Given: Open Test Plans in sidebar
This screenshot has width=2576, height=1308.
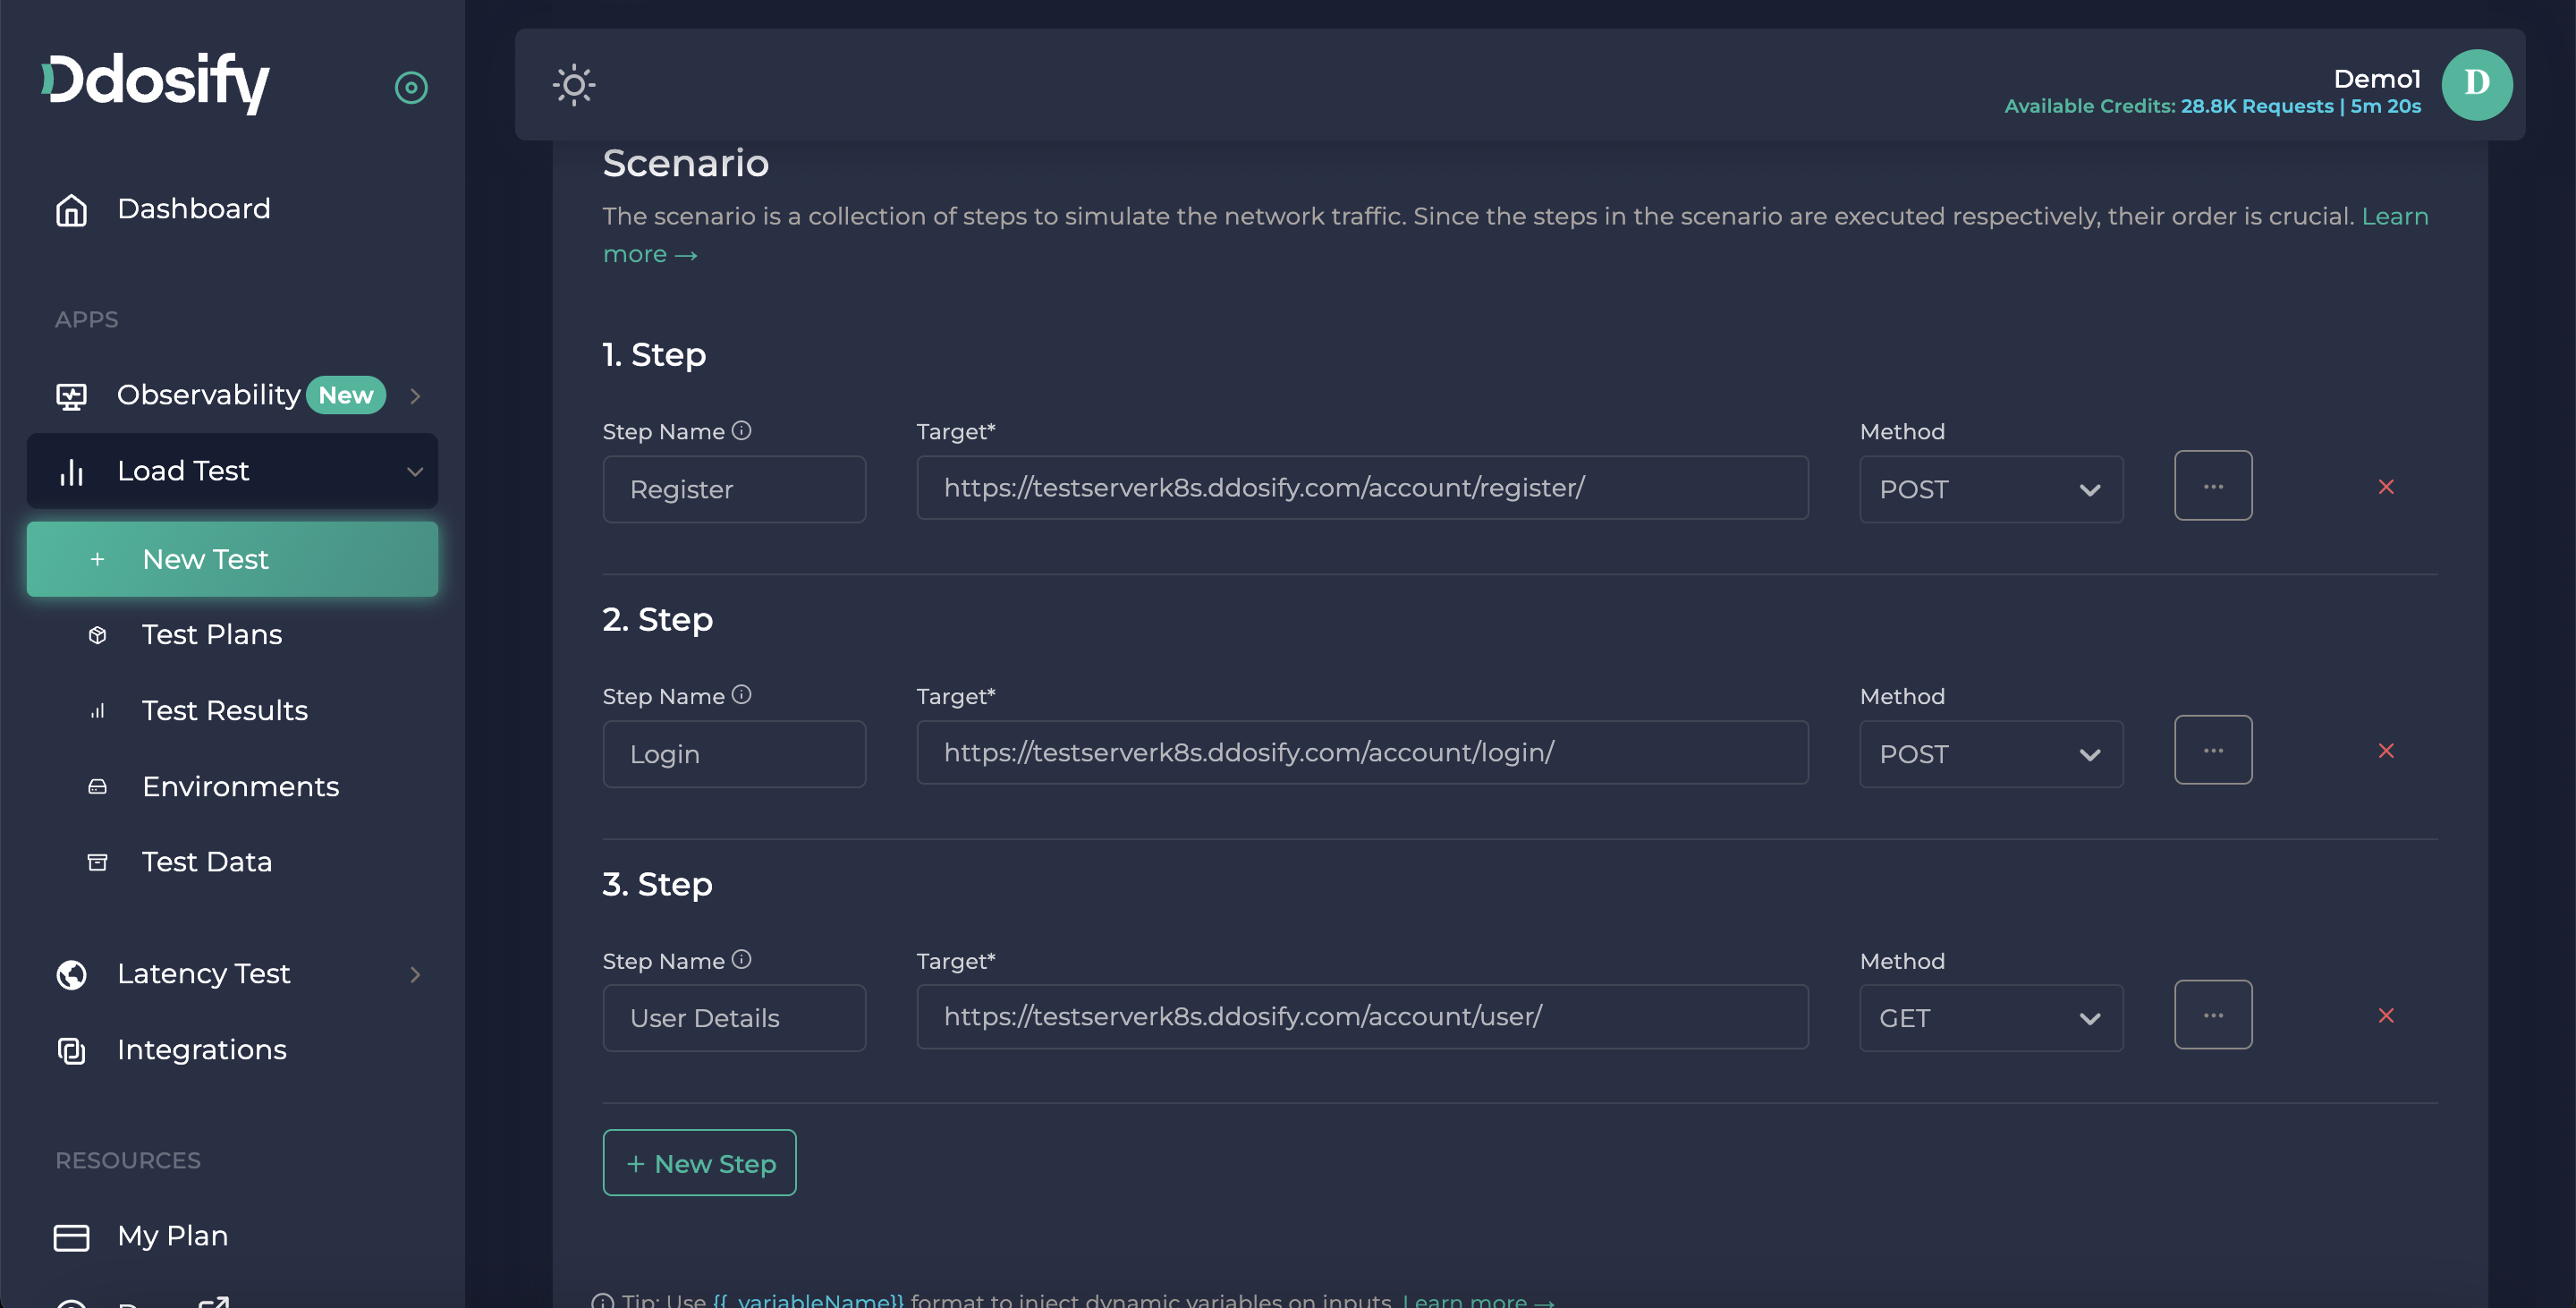Looking at the screenshot, I should 212,635.
